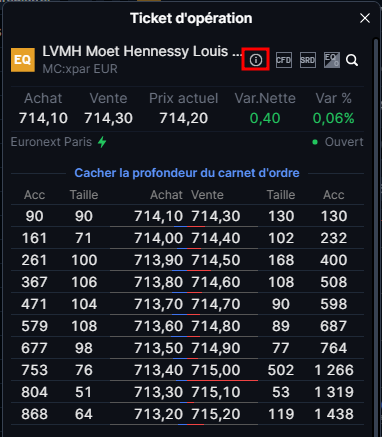Click the EQ options icon beside SRD
This screenshot has height=437, width=382.
click(x=332, y=60)
